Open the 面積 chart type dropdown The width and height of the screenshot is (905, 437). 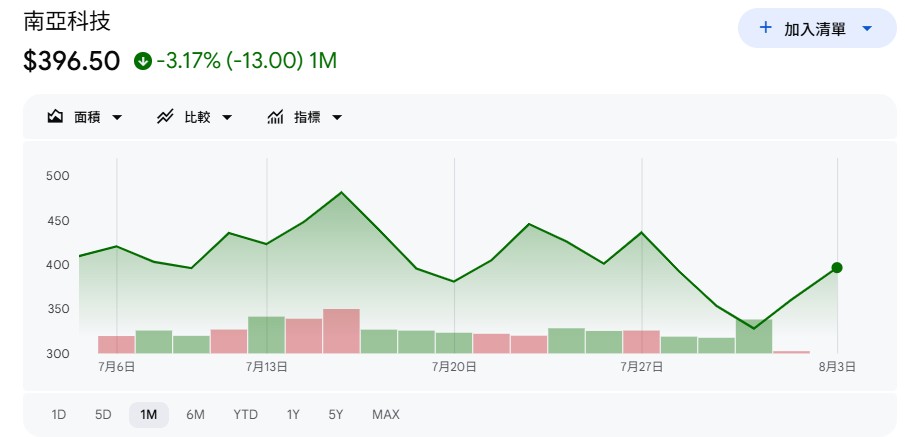(85, 117)
